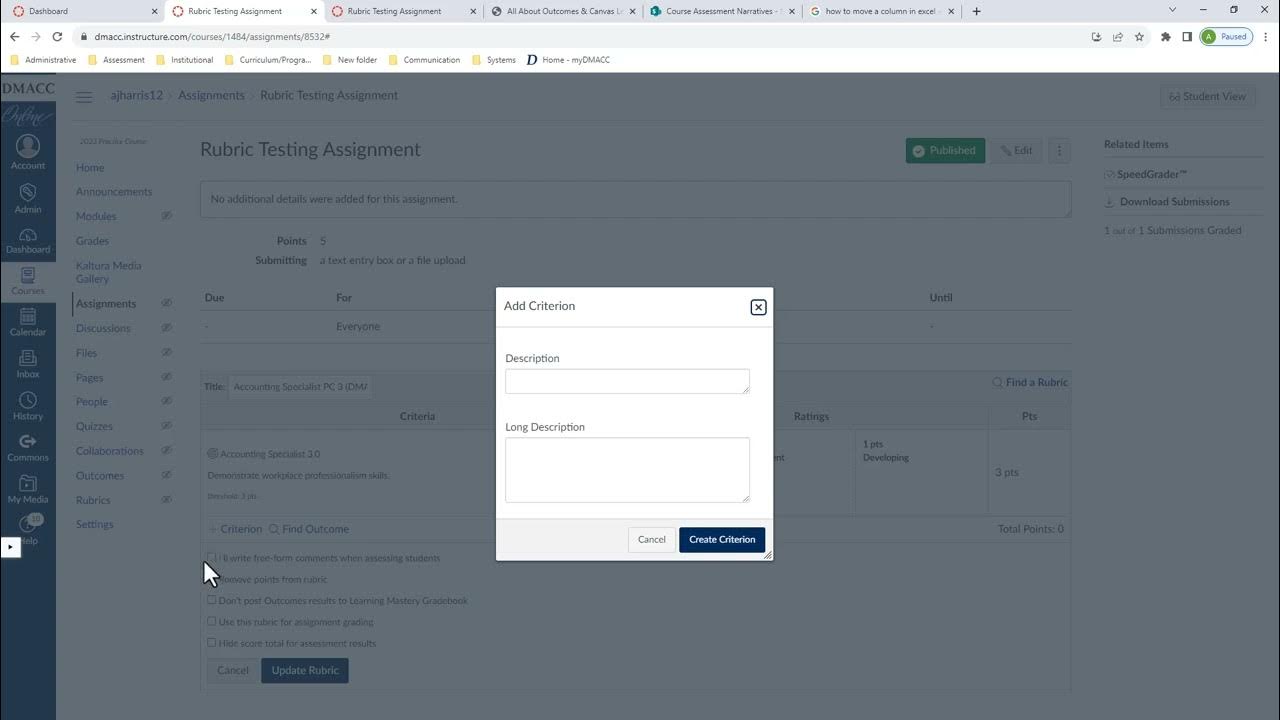Click the Update Rubric button
Screen dimensions: 1280x720
tap(305, 671)
